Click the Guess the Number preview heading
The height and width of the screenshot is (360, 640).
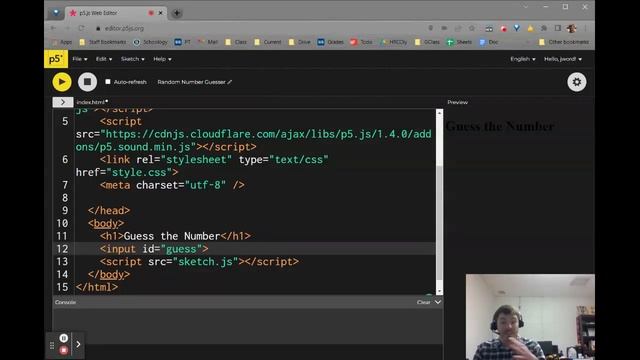coord(500,126)
